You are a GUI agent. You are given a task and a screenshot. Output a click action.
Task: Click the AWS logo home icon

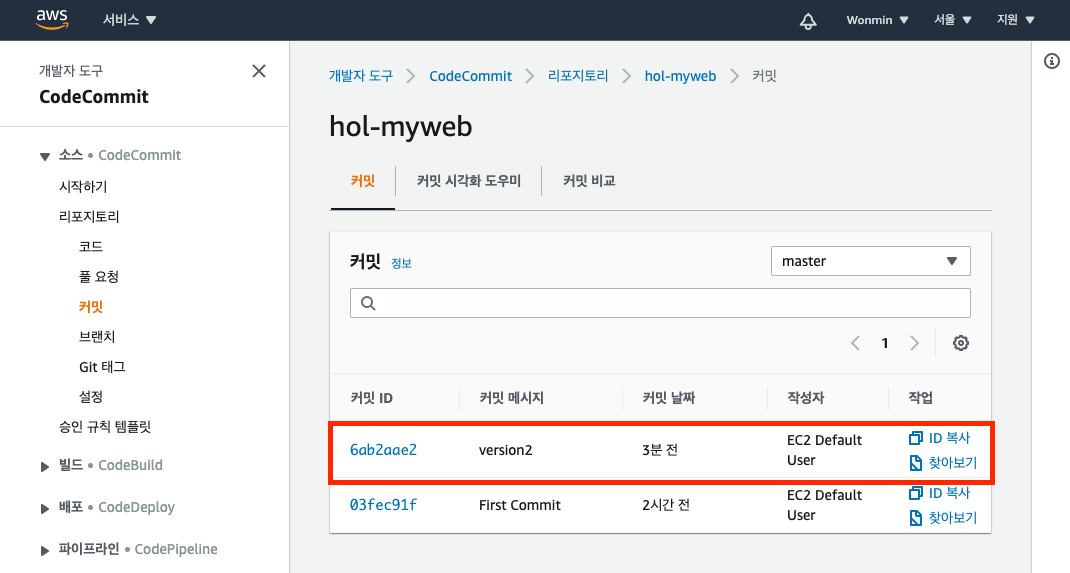click(x=52, y=20)
